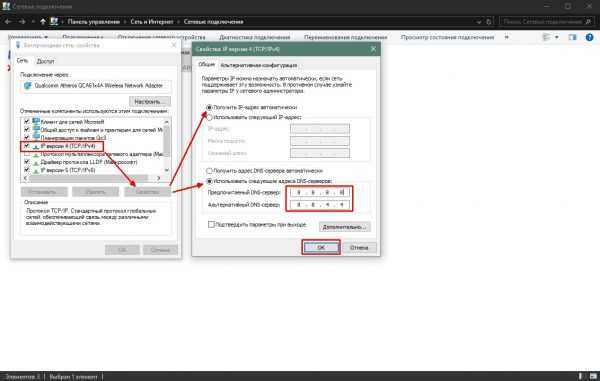
Task: Select the obtain DNS server automatically radio button
Action: (x=209, y=171)
